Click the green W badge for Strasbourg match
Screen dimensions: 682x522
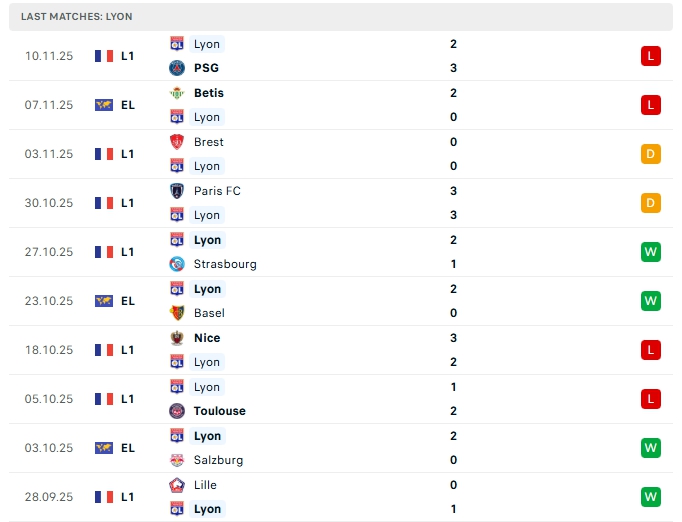click(x=651, y=252)
